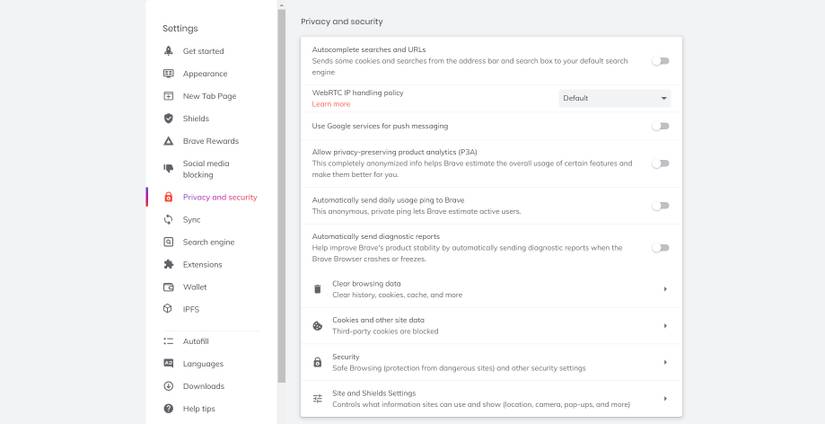This screenshot has width=825, height=424.
Task: Go to Search engine settings
Action: (208, 242)
